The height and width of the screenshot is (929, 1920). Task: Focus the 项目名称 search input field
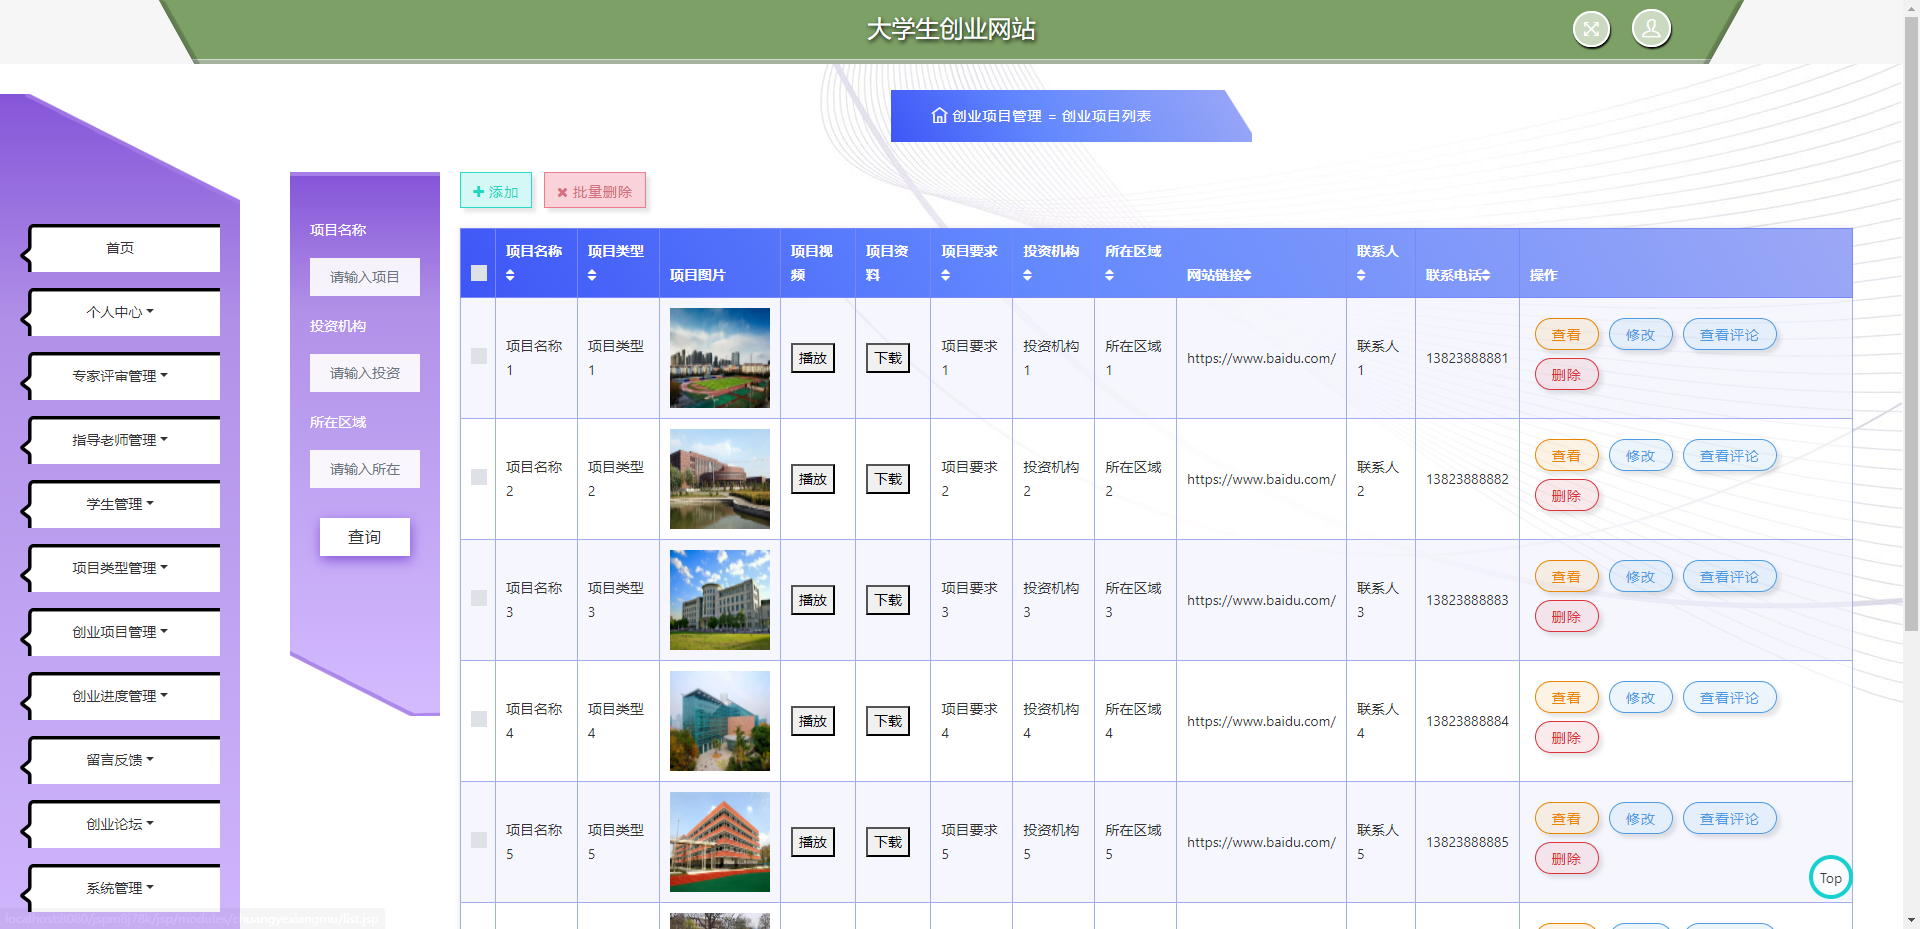364,277
